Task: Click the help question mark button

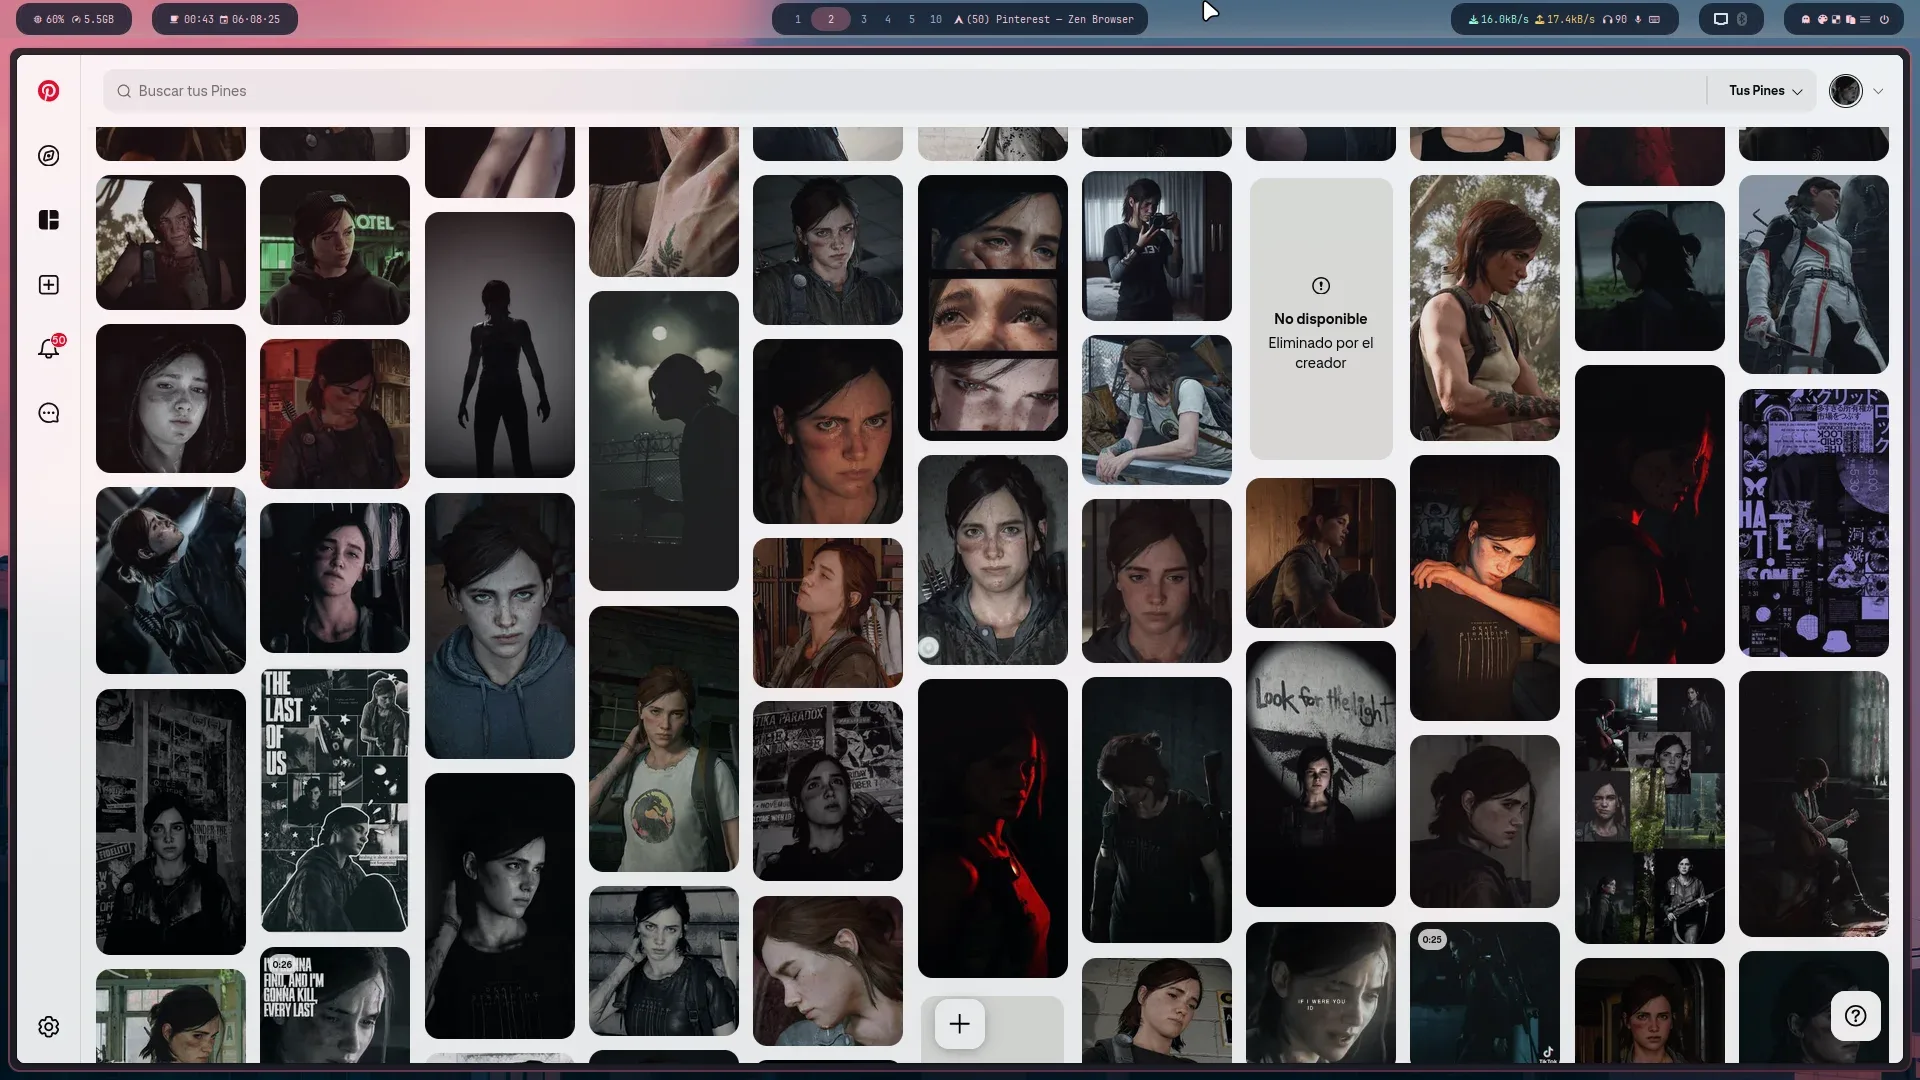Action: [1856, 1016]
